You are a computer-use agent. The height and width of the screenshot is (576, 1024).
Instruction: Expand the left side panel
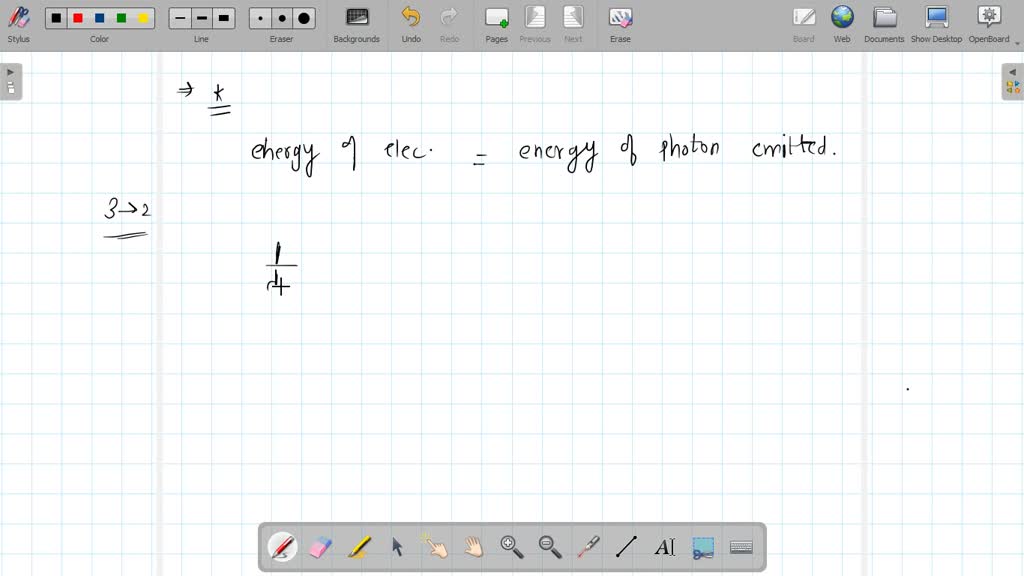[x=11, y=82]
